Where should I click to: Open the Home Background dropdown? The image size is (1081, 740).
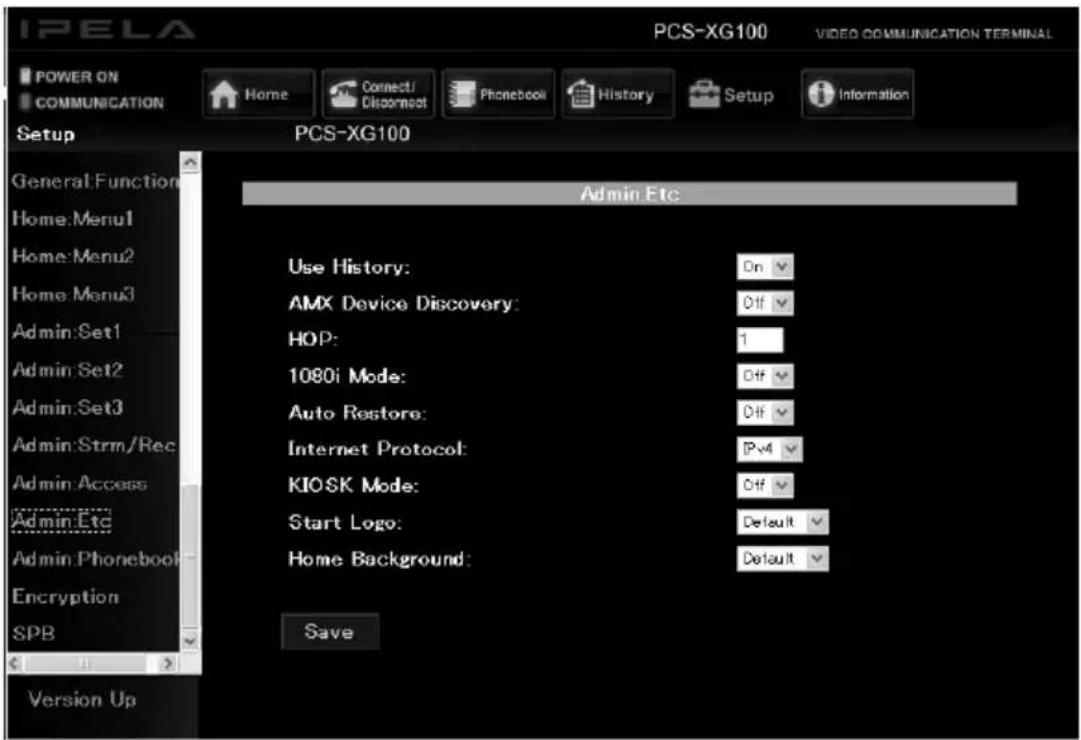point(782,559)
